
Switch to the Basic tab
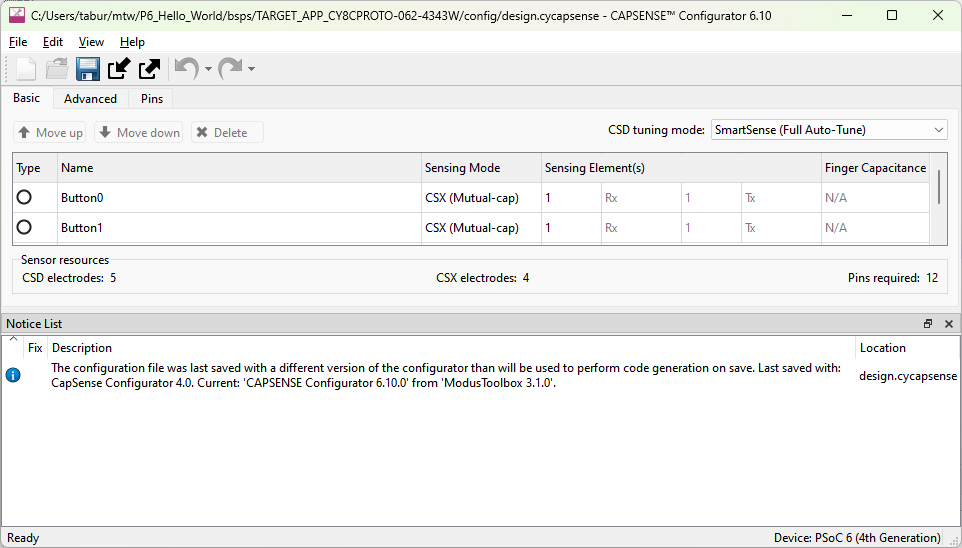(x=26, y=98)
